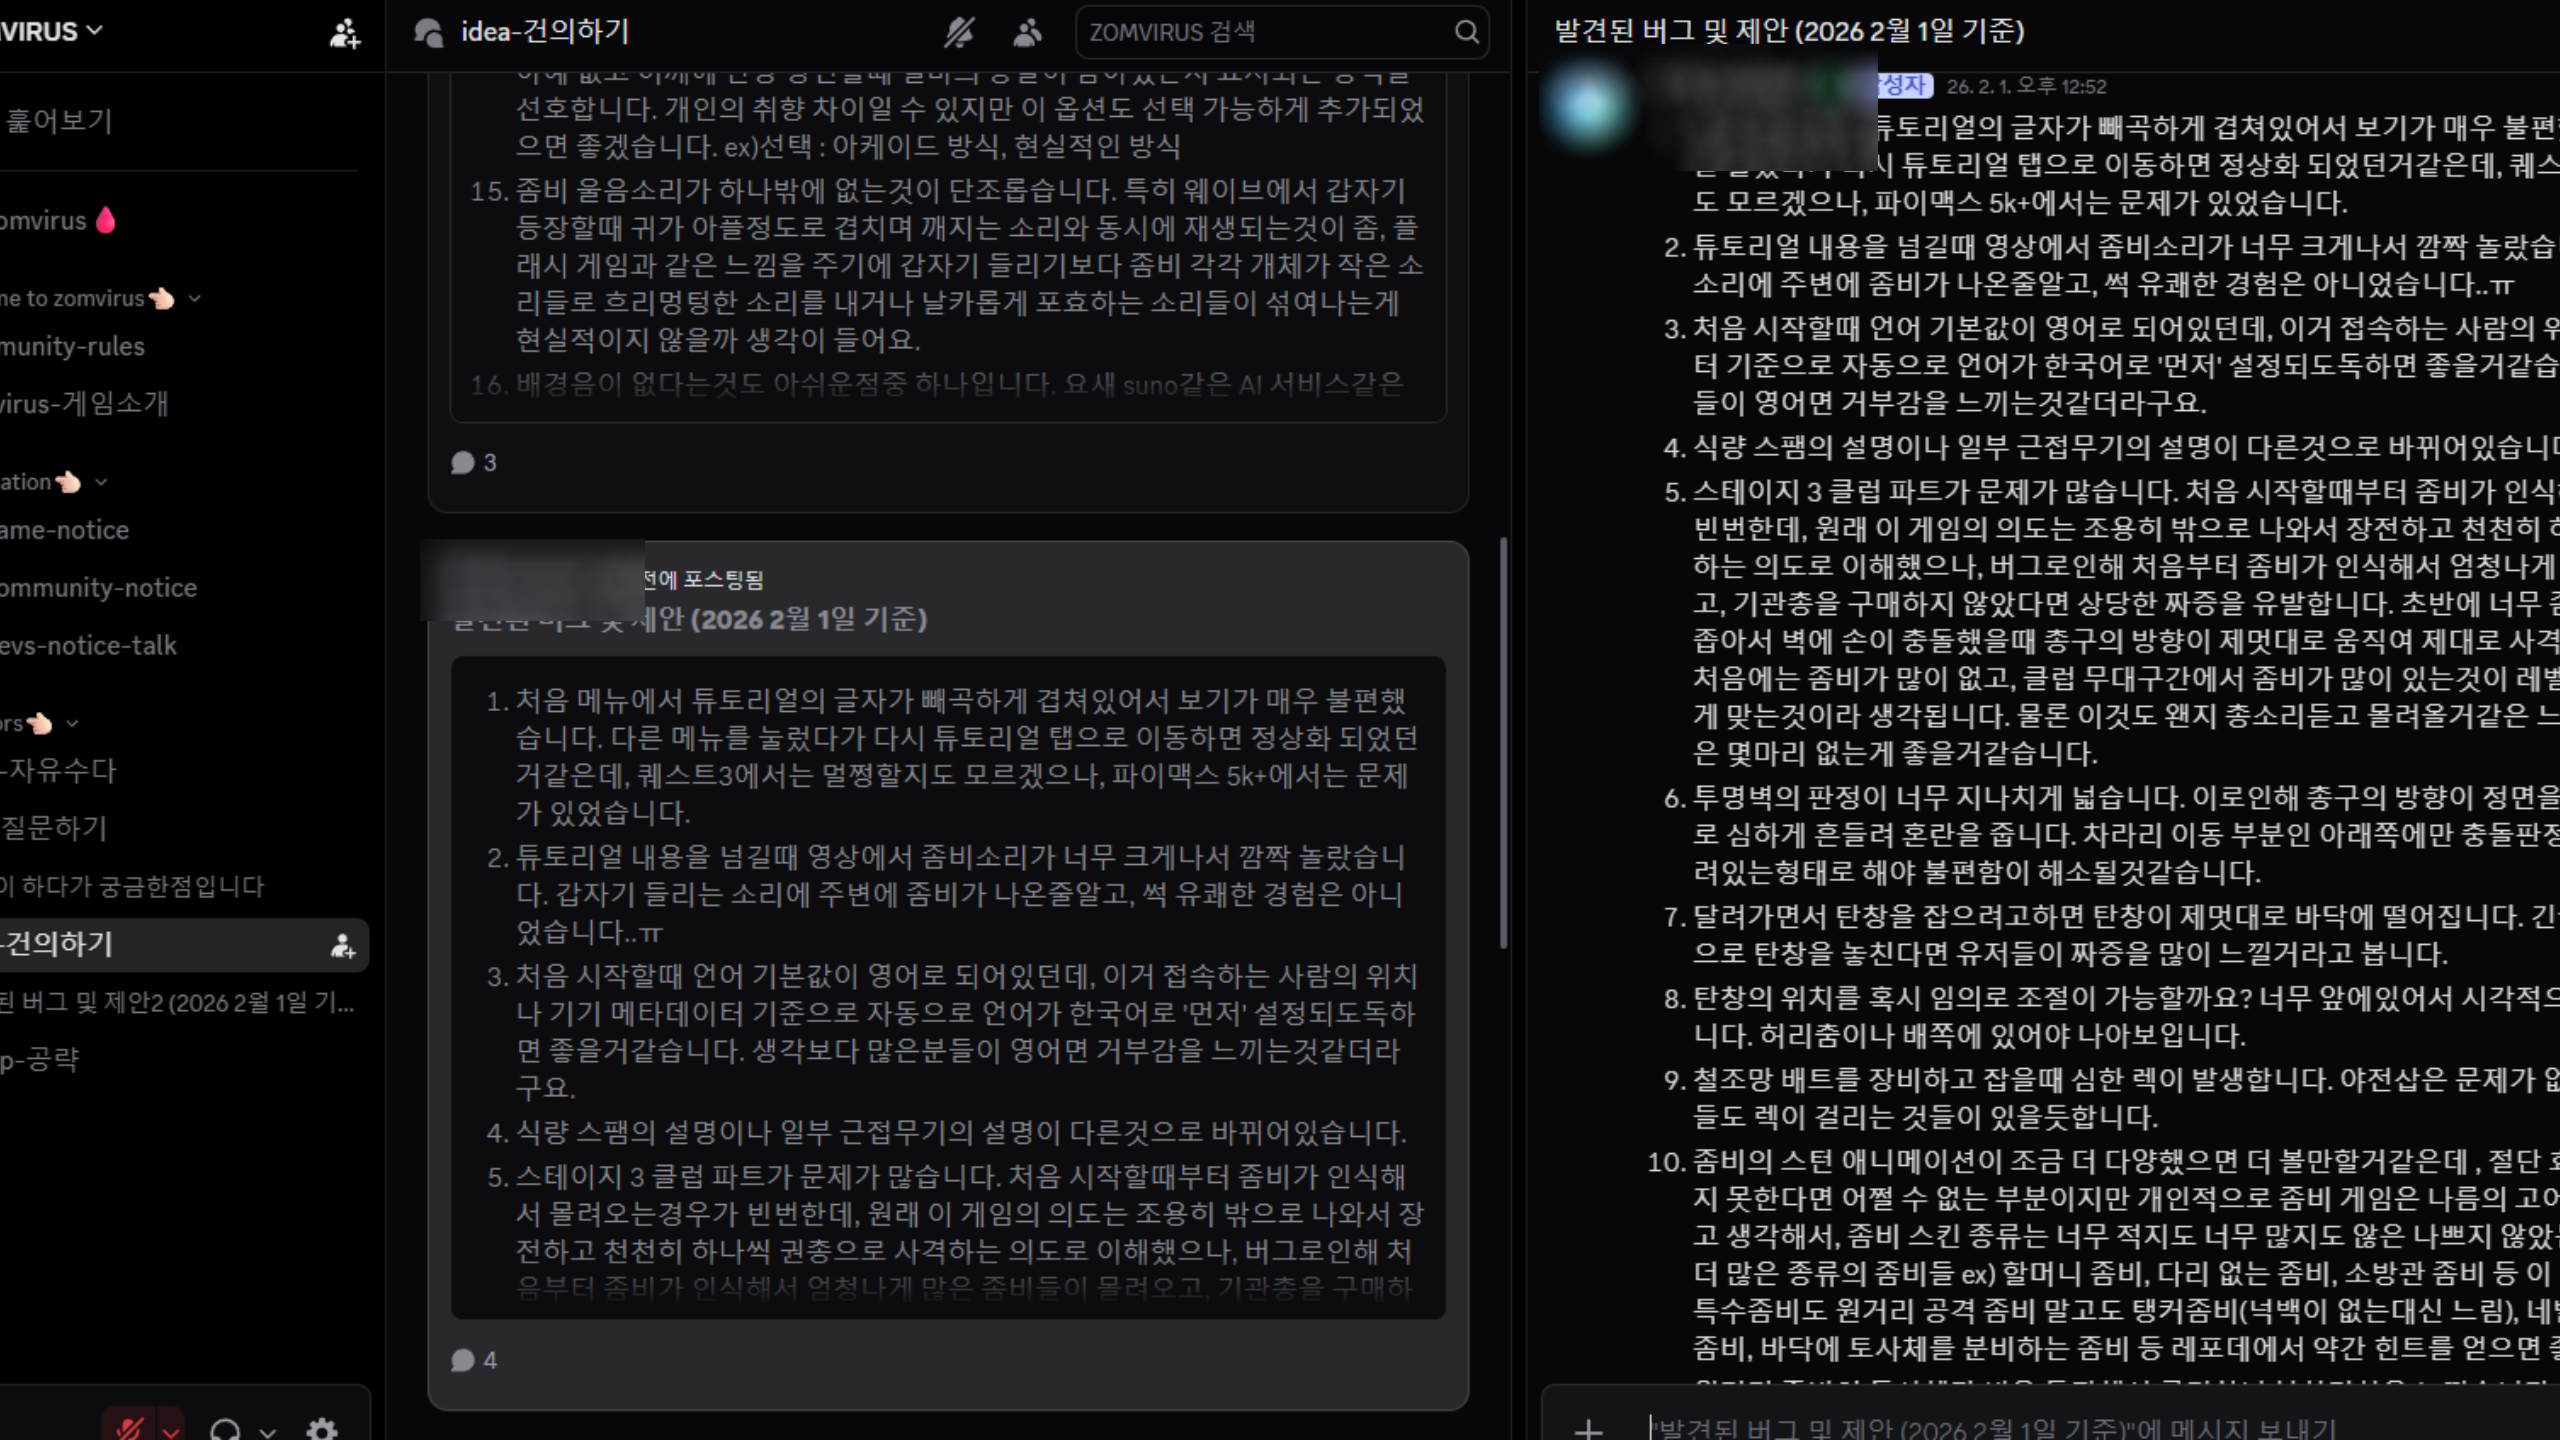
Task: Show member list icon in channel header
Action: pyautogui.click(x=1026, y=32)
